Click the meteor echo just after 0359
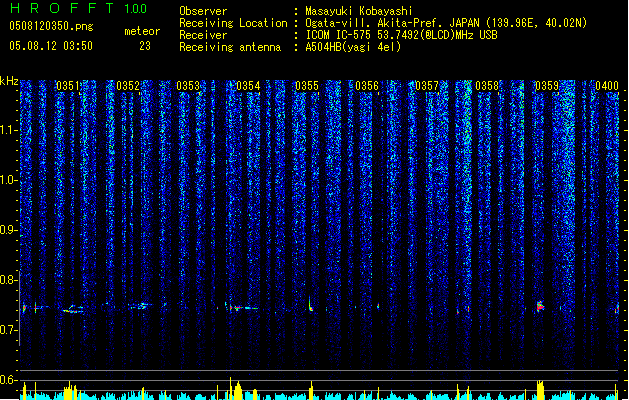The width and height of the screenshot is (629, 400). 540,306
